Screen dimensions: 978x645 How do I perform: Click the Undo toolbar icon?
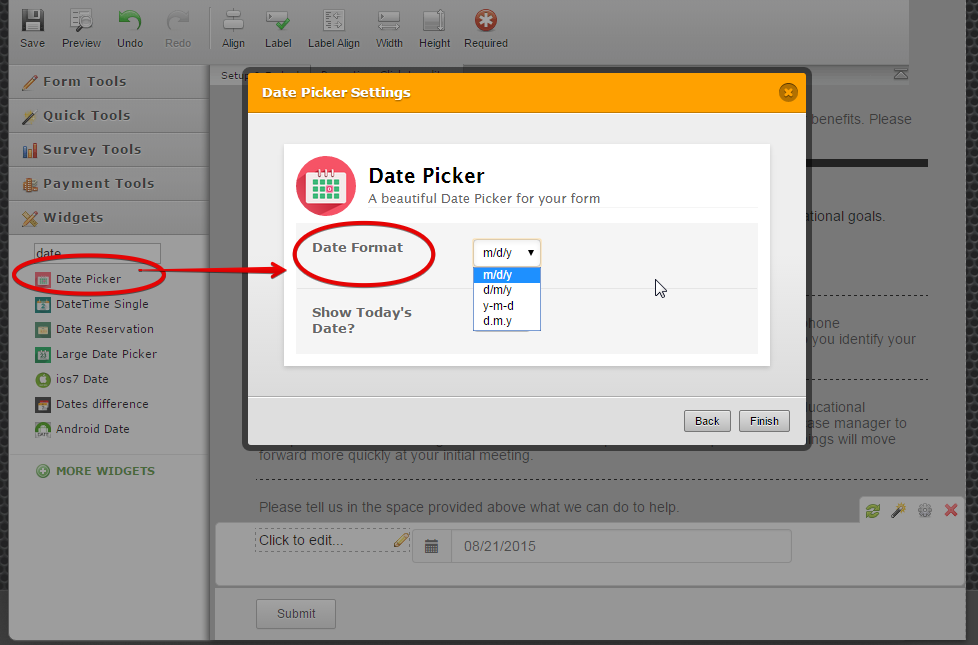(129, 27)
